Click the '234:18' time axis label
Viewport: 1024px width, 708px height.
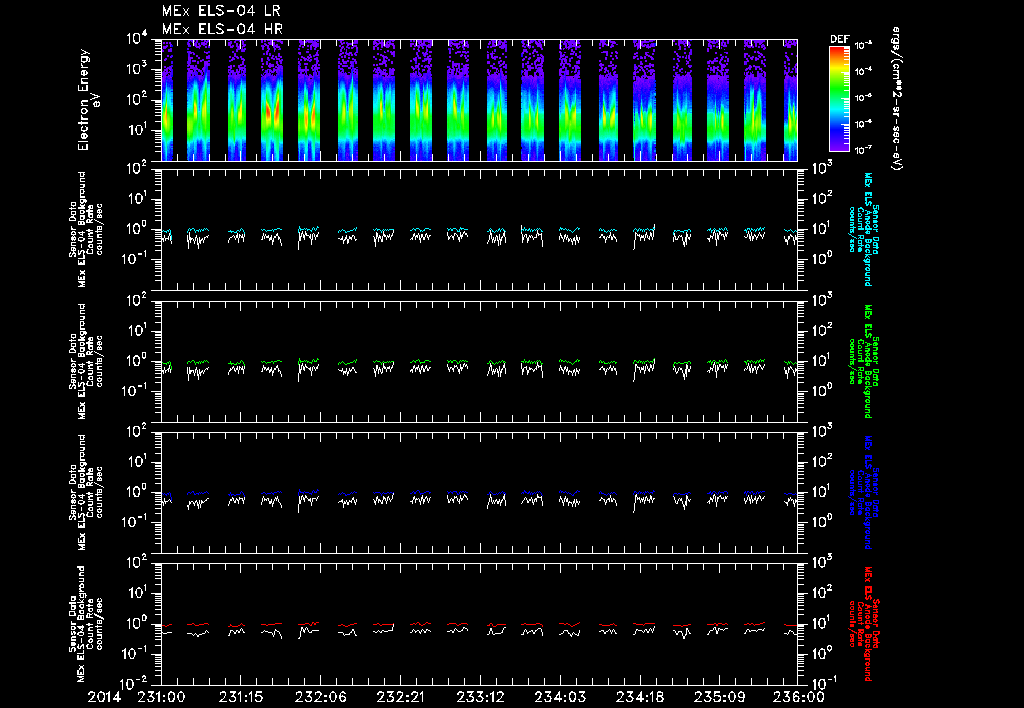coord(639,697)
